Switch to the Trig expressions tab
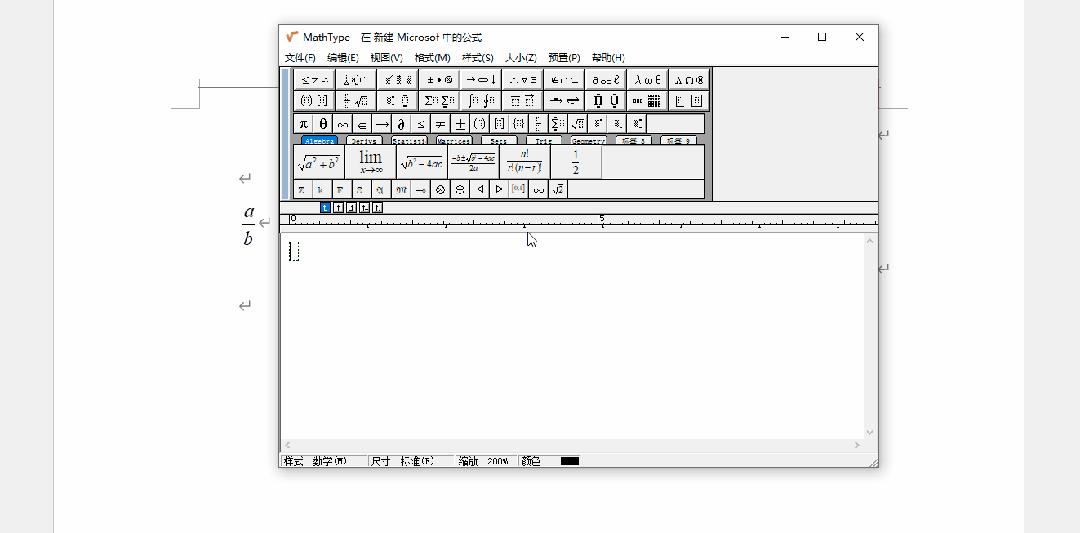The image size is (1080, 533). [x=544, y=140]
